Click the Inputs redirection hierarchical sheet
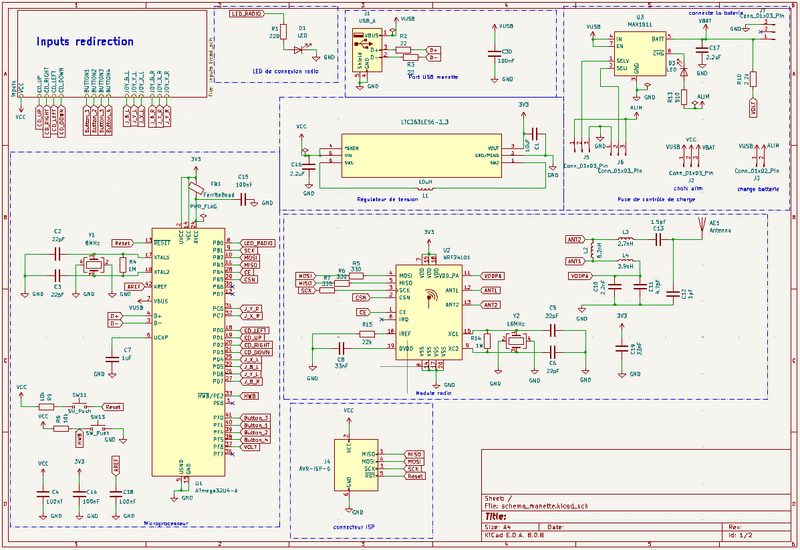This screenshot has height=550, width=800. [112, 53]
